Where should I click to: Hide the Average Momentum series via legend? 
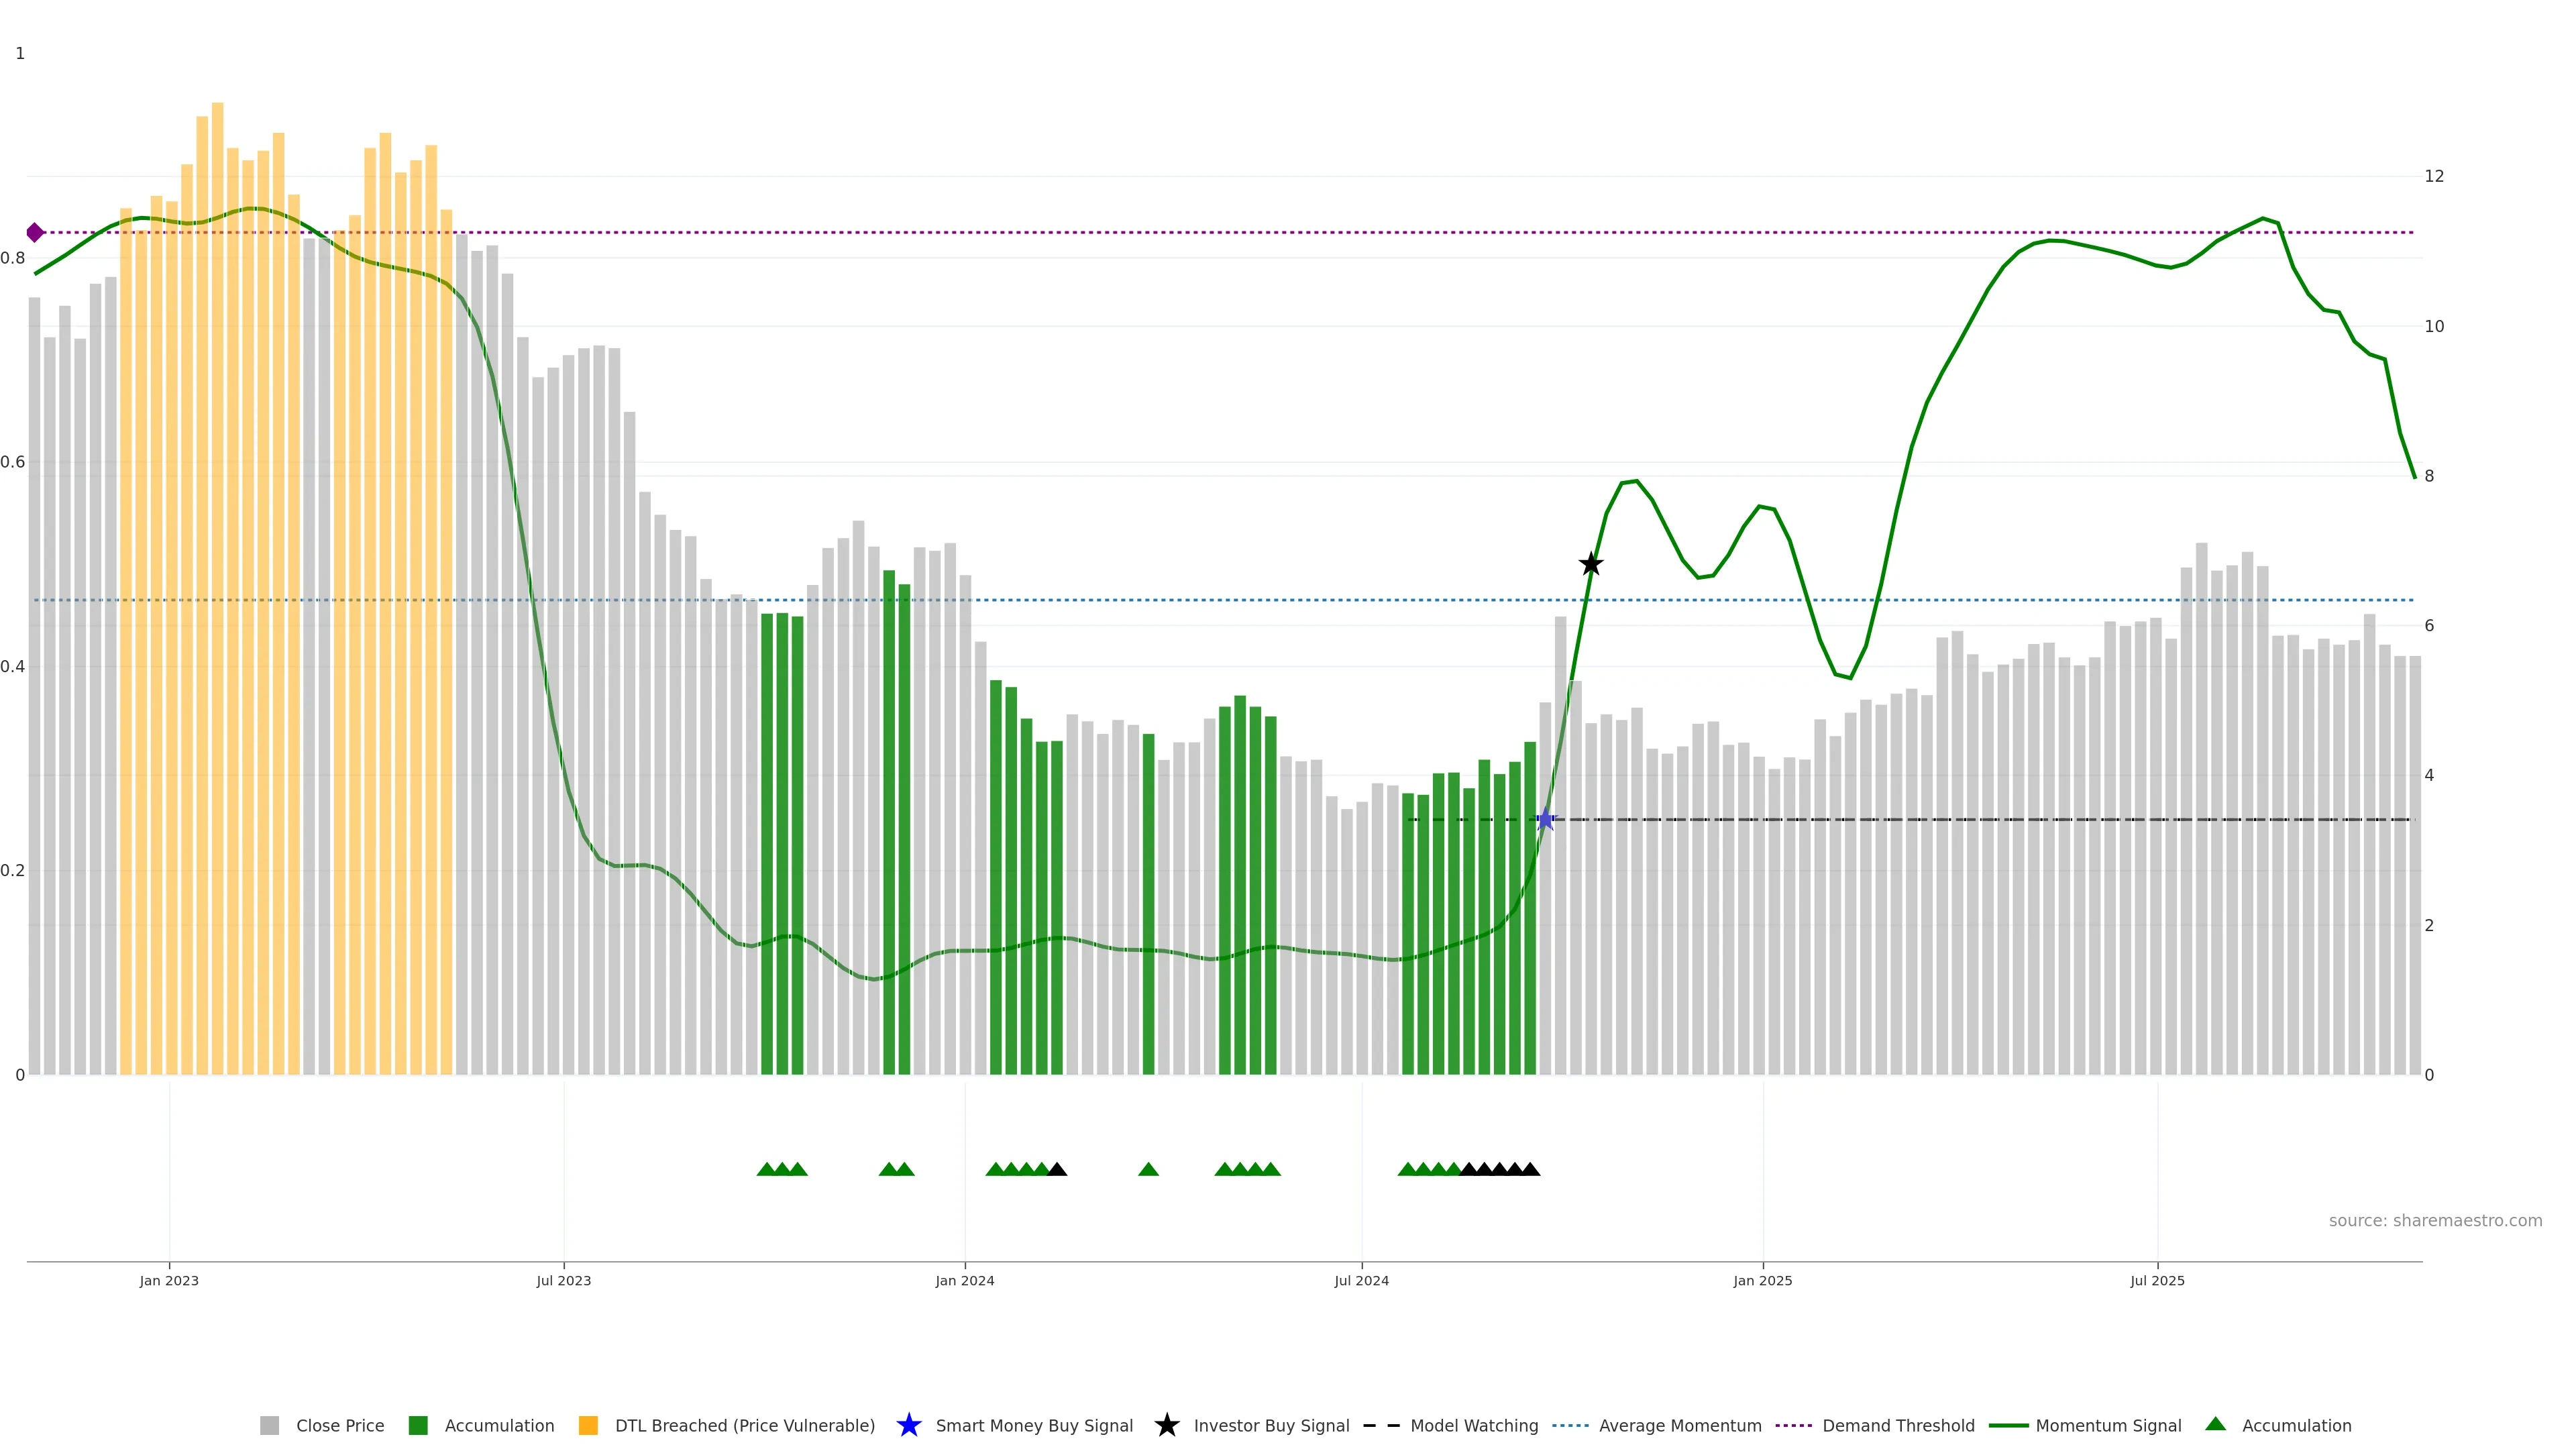tap(1680, 1426)
